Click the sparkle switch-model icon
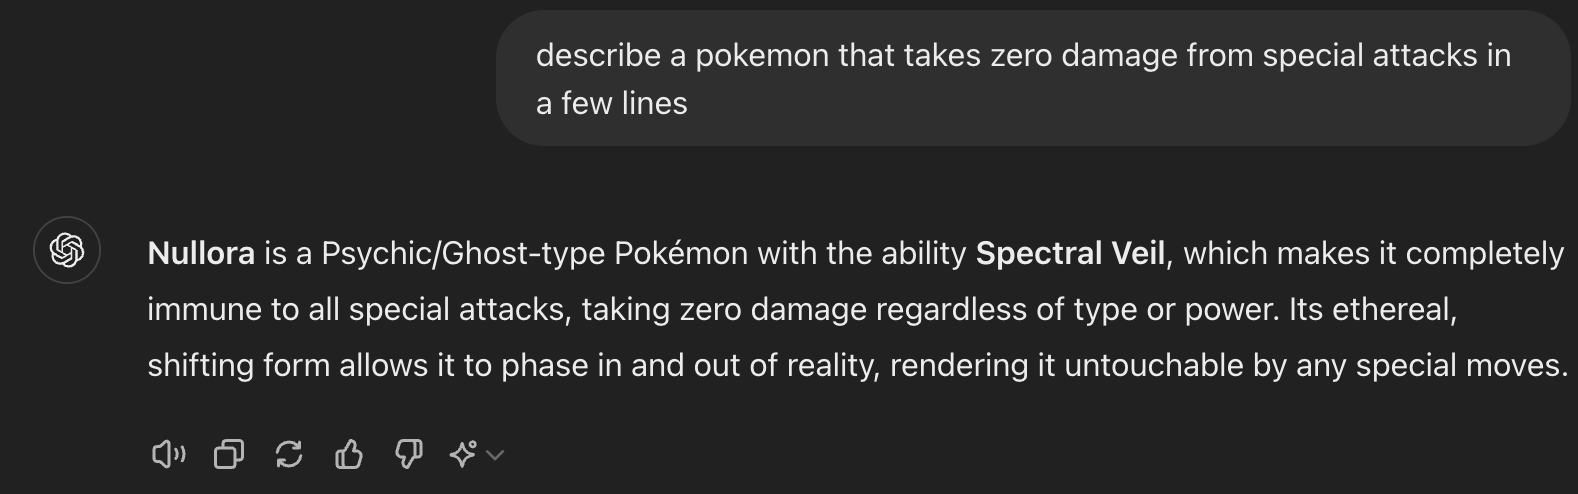The image size is (1578, 494). coord(463,455)
